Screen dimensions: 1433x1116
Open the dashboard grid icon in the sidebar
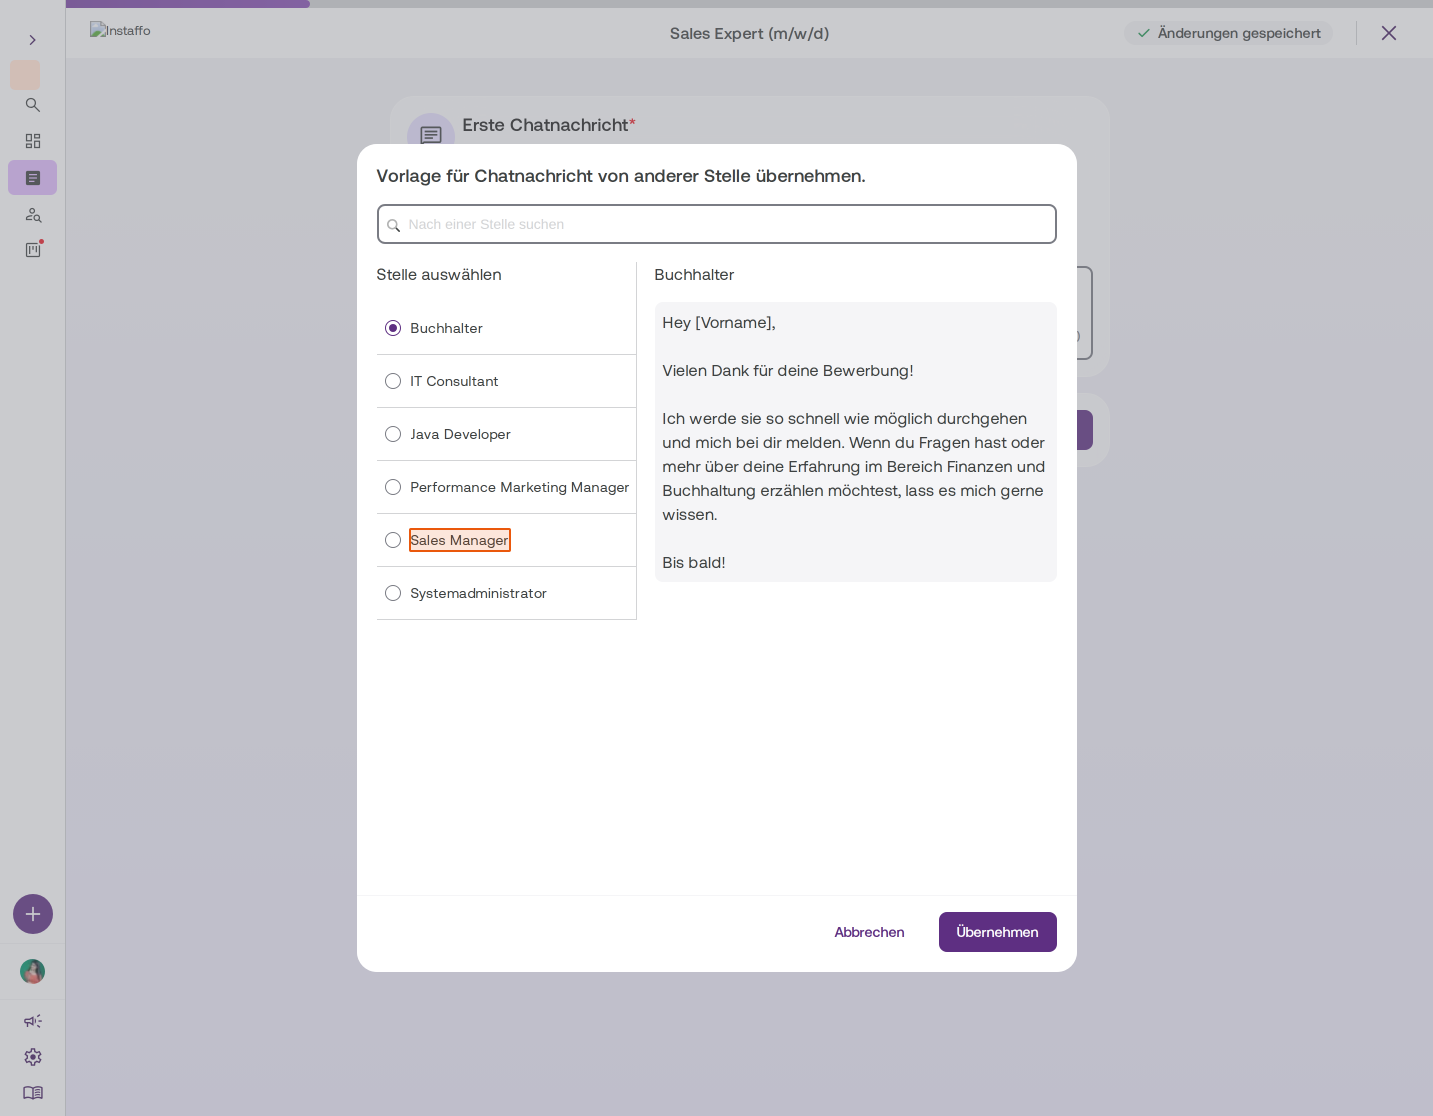(33, 141)
